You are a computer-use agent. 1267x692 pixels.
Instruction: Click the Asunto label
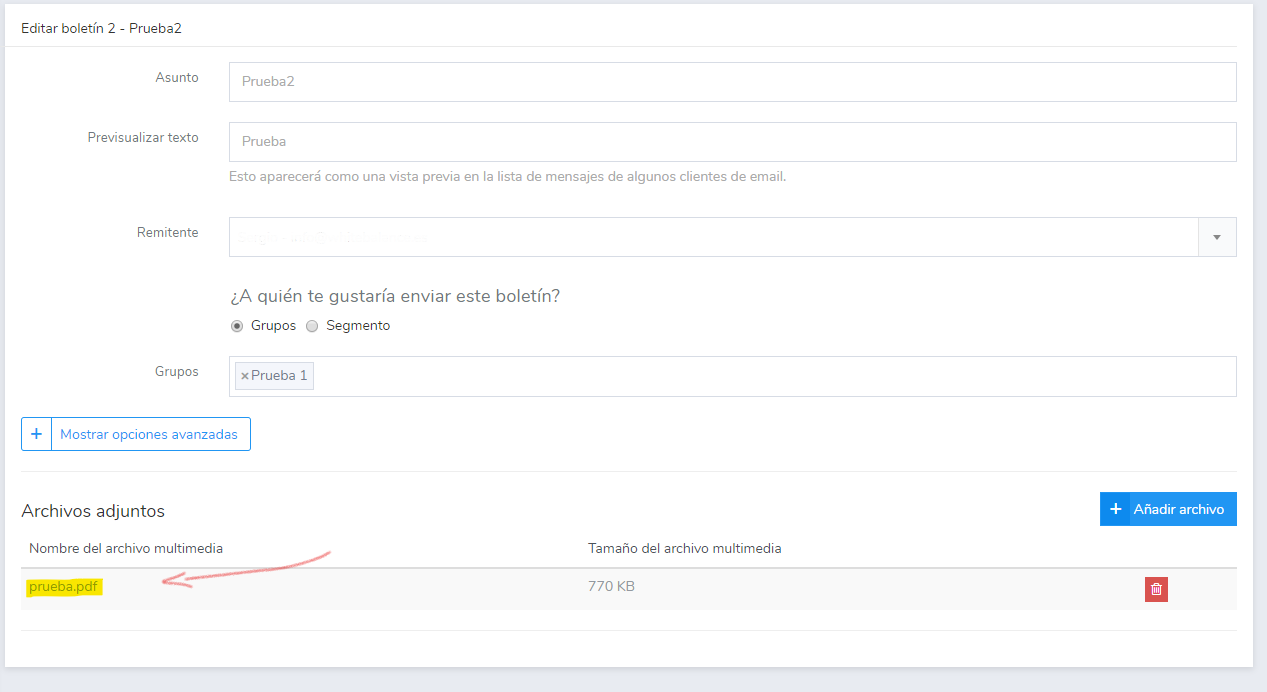[x=177, y=77]
